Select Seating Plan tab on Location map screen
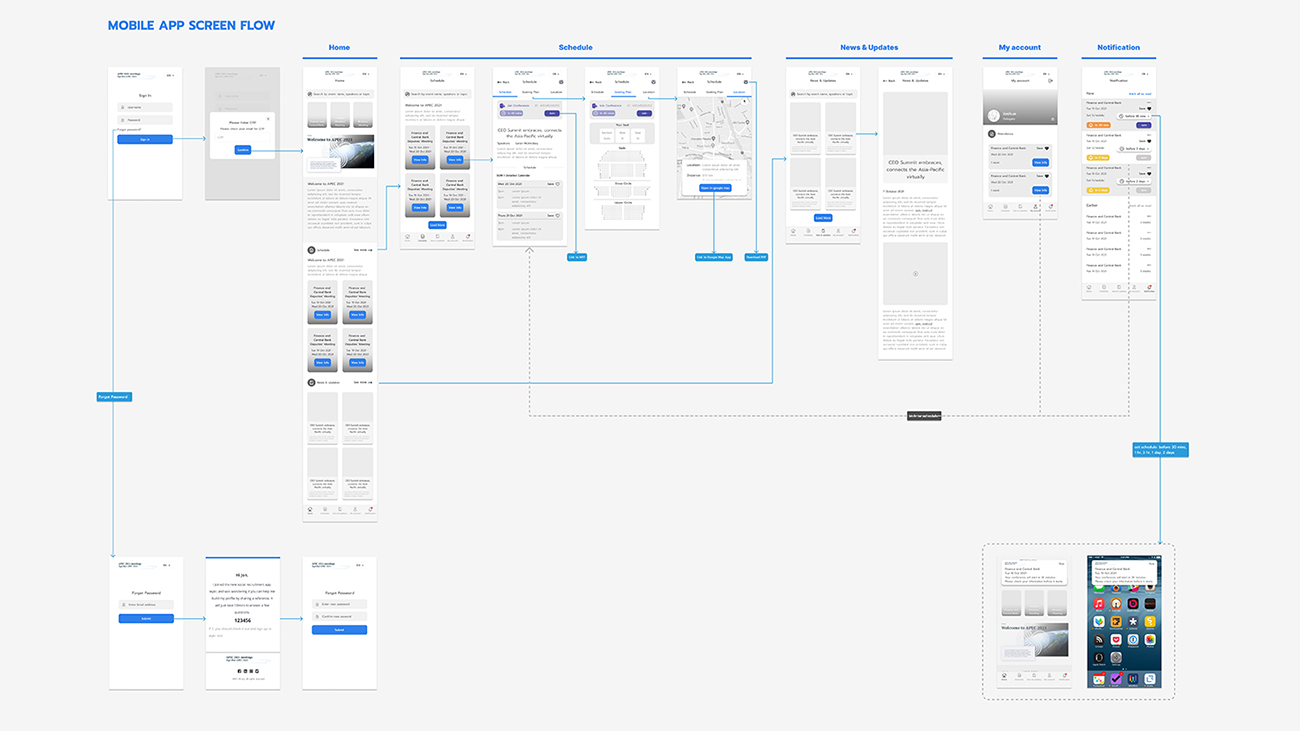This screenshot has height=731, width=1300. [714, 92]
